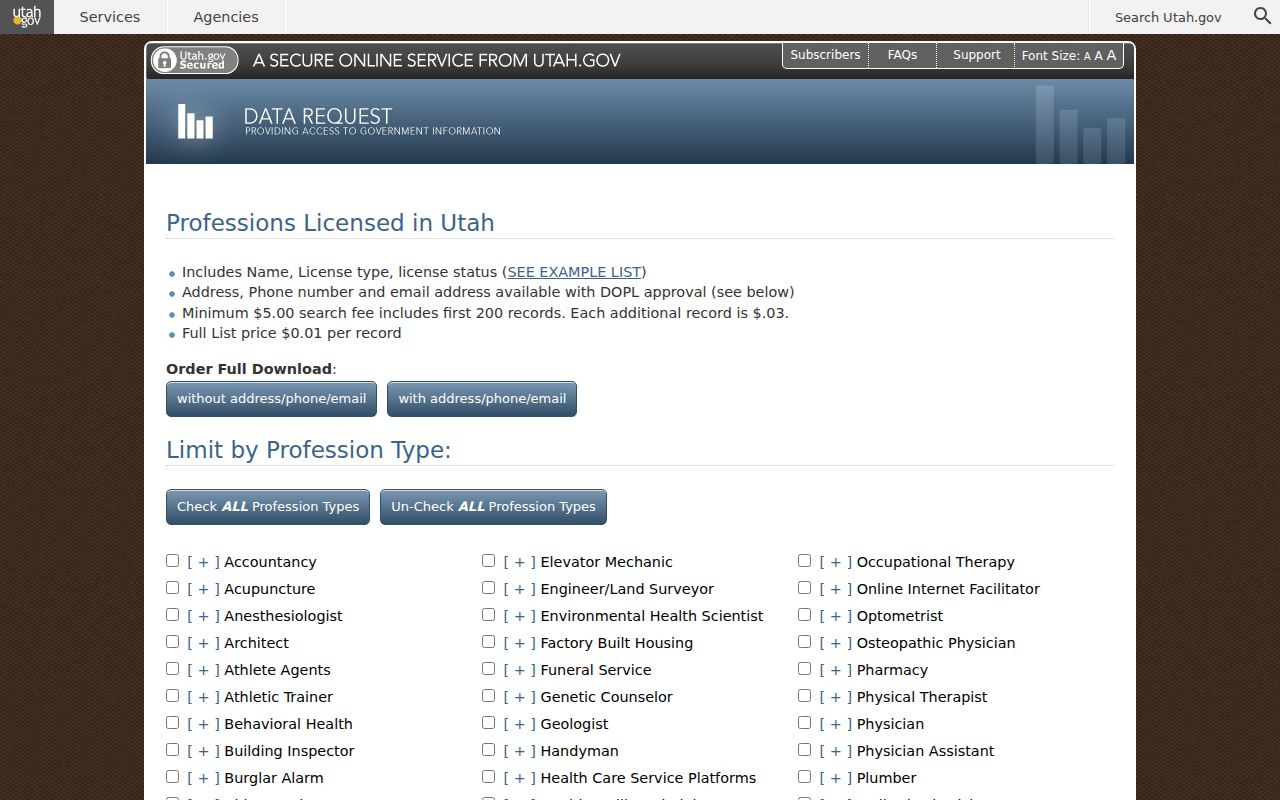Viewport: 1280px width, 800px height.
Task: Click the Utah.gov Secured lock badge
Action: (x=194, y=60)
